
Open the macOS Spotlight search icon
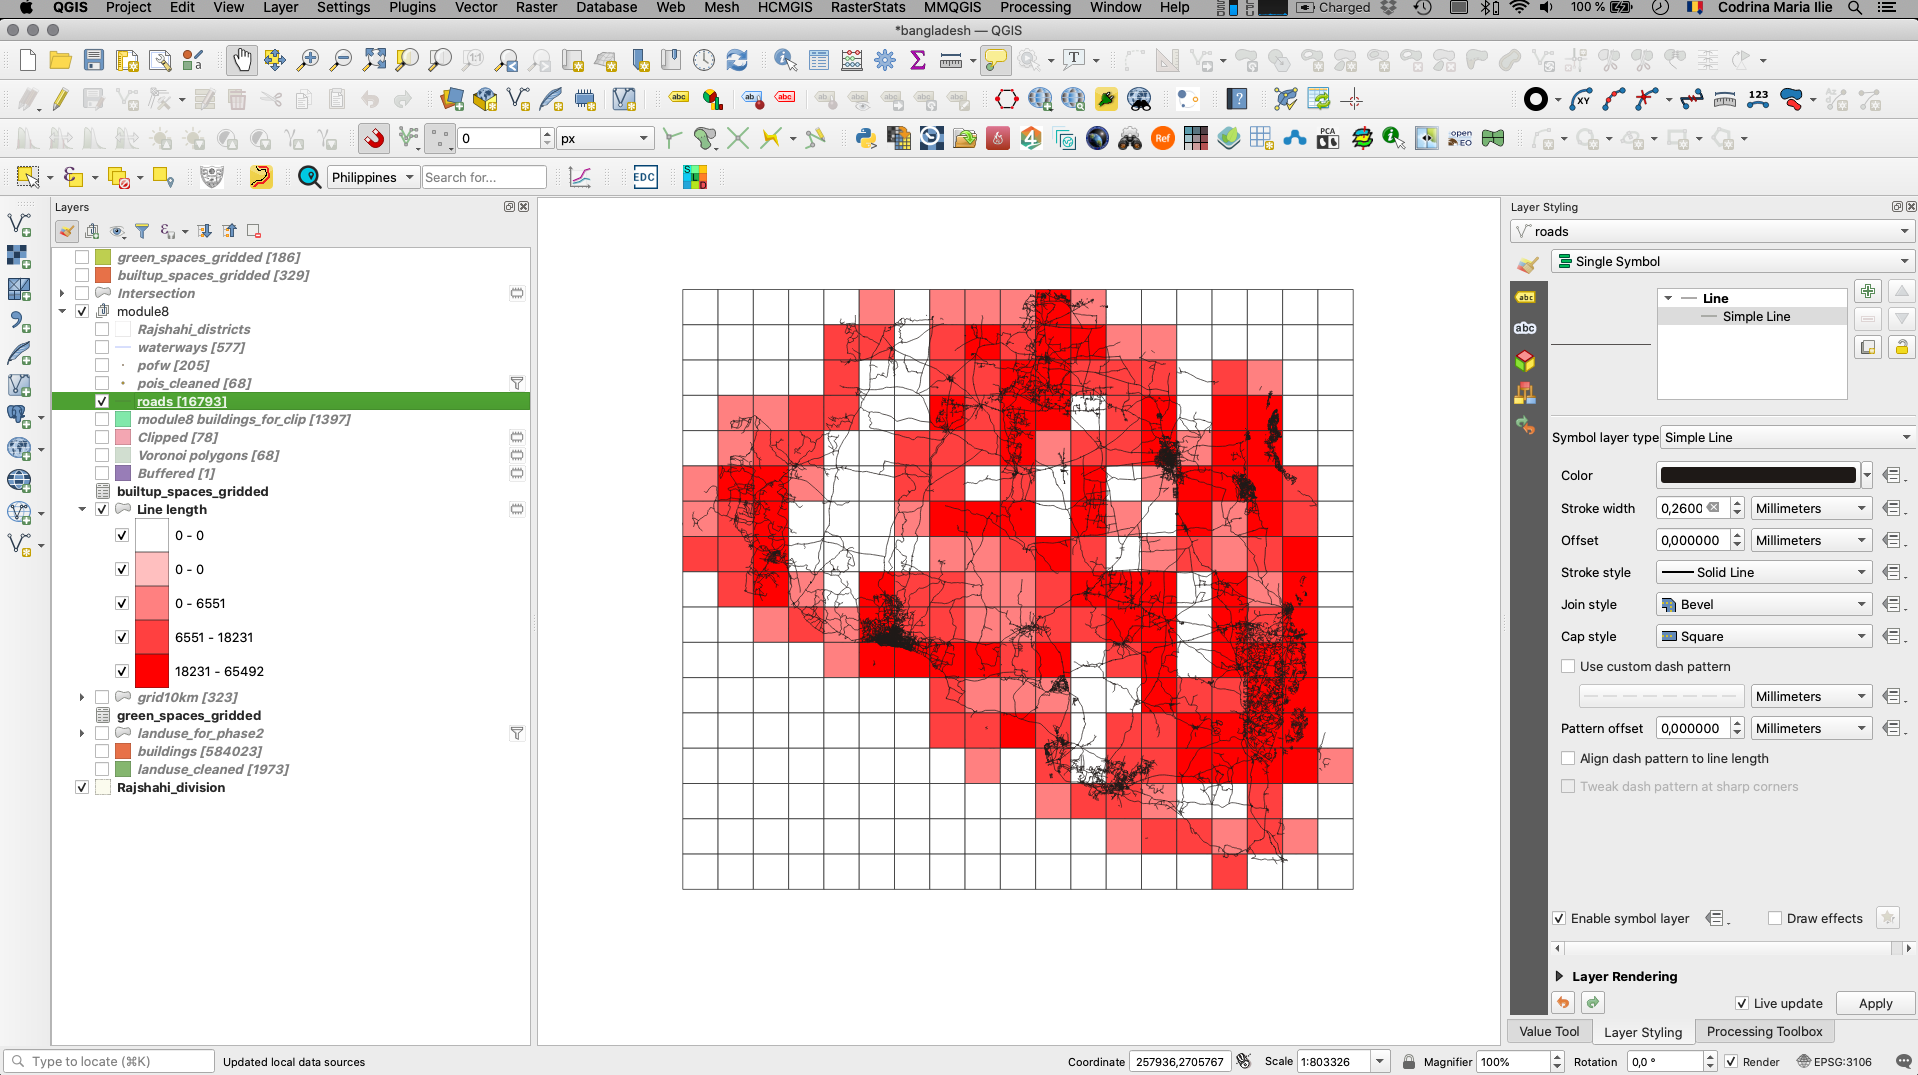coord(1854,7)
